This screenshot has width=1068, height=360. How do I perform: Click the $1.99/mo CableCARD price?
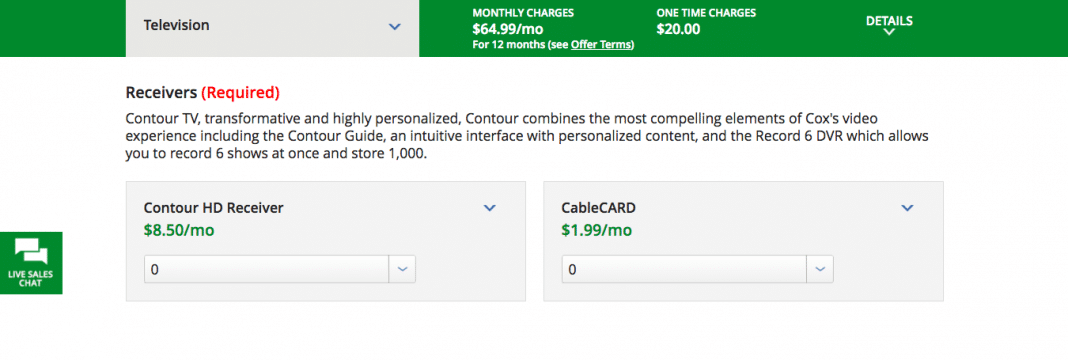point(597,231)
